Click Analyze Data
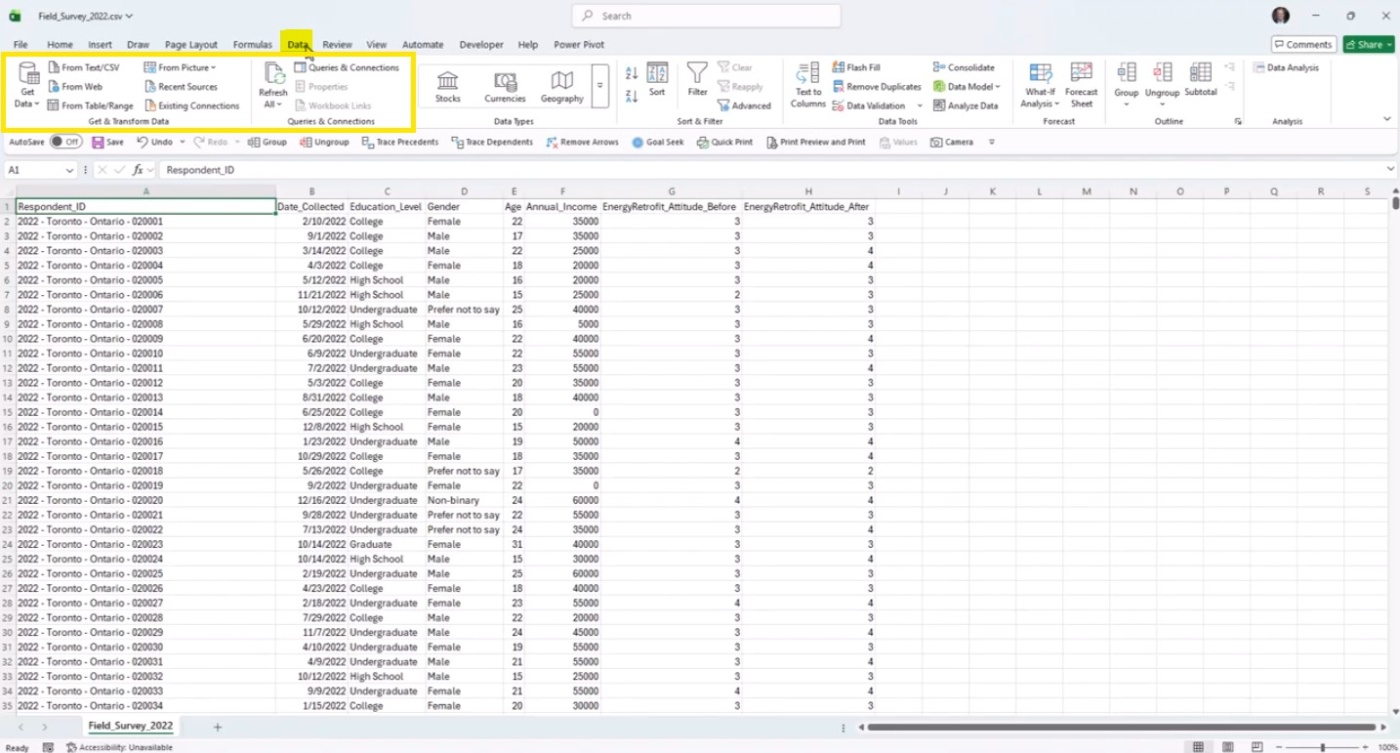The height and width of the screenshot is (753, 1400). coord(966,106)
